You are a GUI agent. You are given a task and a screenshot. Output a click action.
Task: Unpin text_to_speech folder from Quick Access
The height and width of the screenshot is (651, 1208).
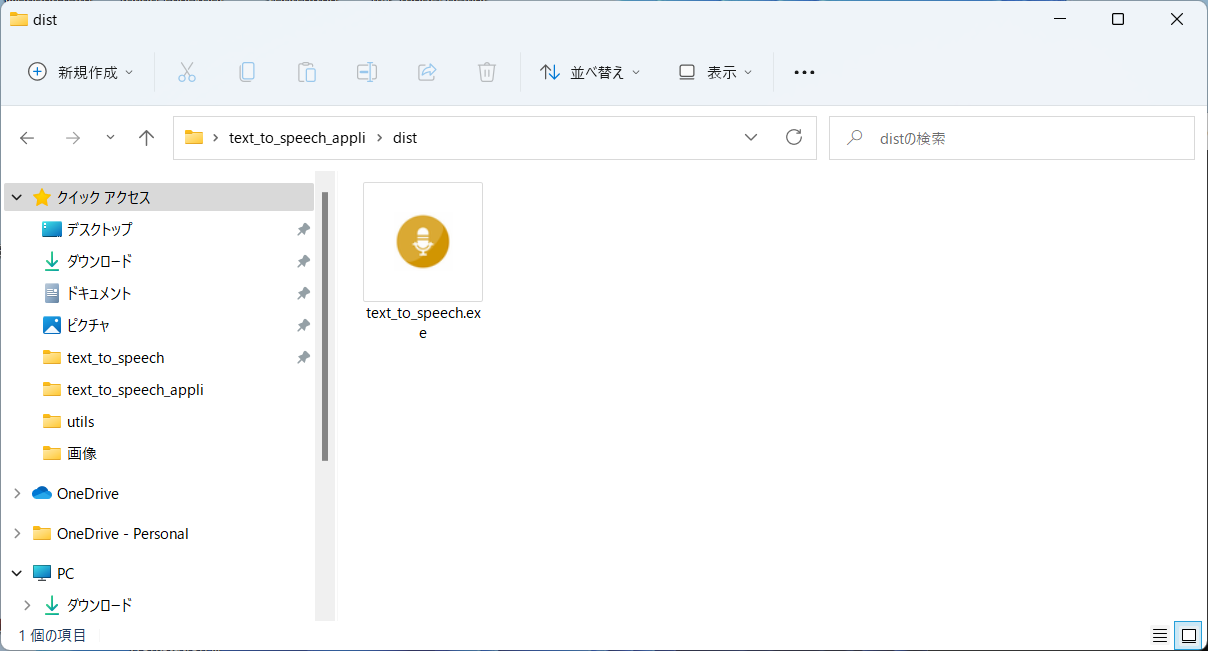point(303,358)
